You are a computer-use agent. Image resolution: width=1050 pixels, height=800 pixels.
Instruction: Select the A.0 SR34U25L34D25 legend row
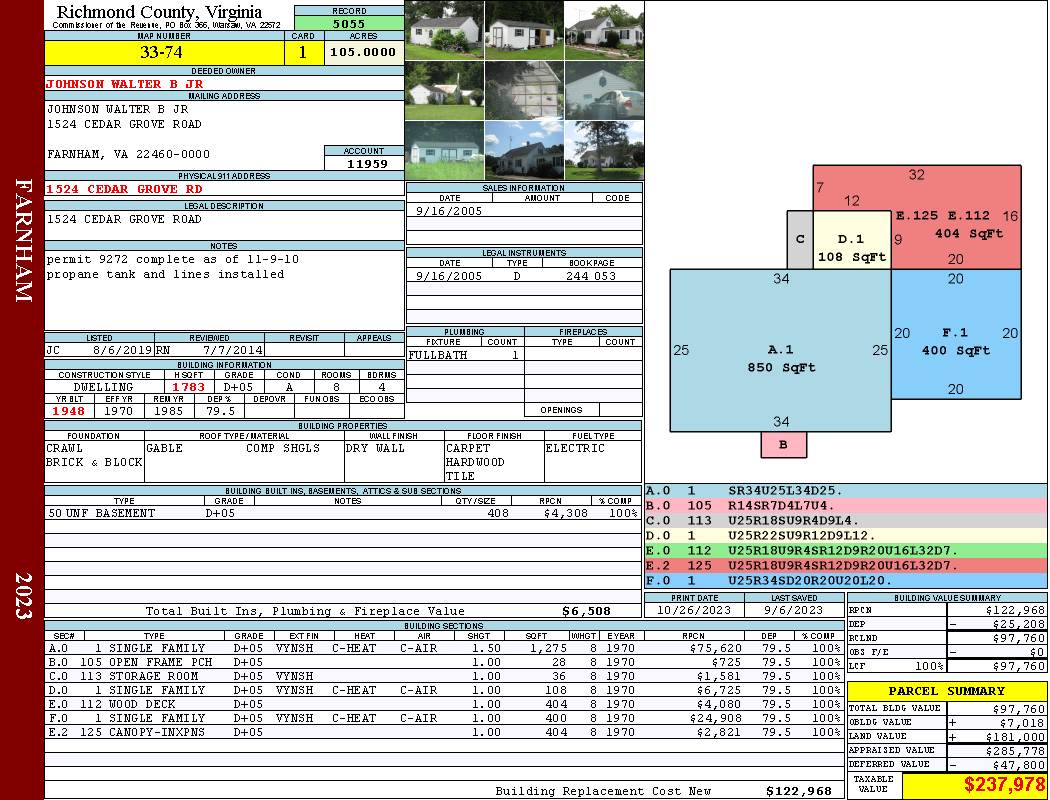pyautogui.click(x=846, y=491)
